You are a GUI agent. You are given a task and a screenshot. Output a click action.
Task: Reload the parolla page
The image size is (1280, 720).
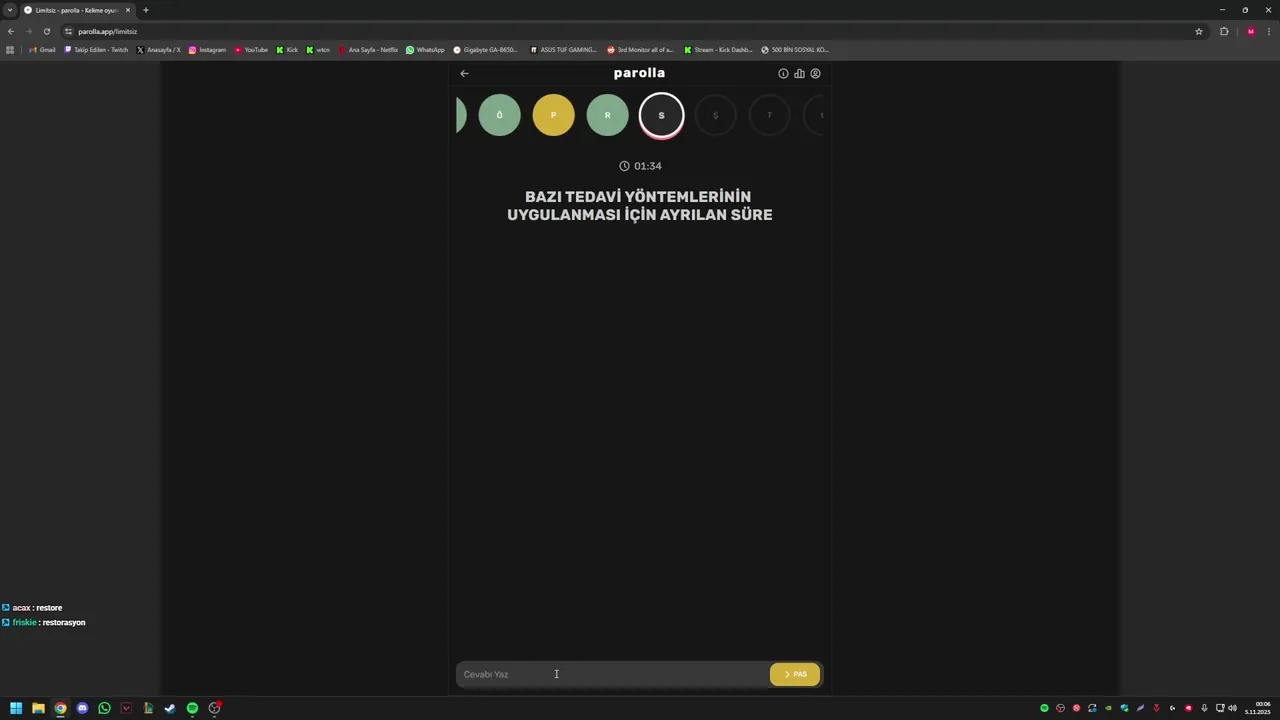[x=46, y=31]
